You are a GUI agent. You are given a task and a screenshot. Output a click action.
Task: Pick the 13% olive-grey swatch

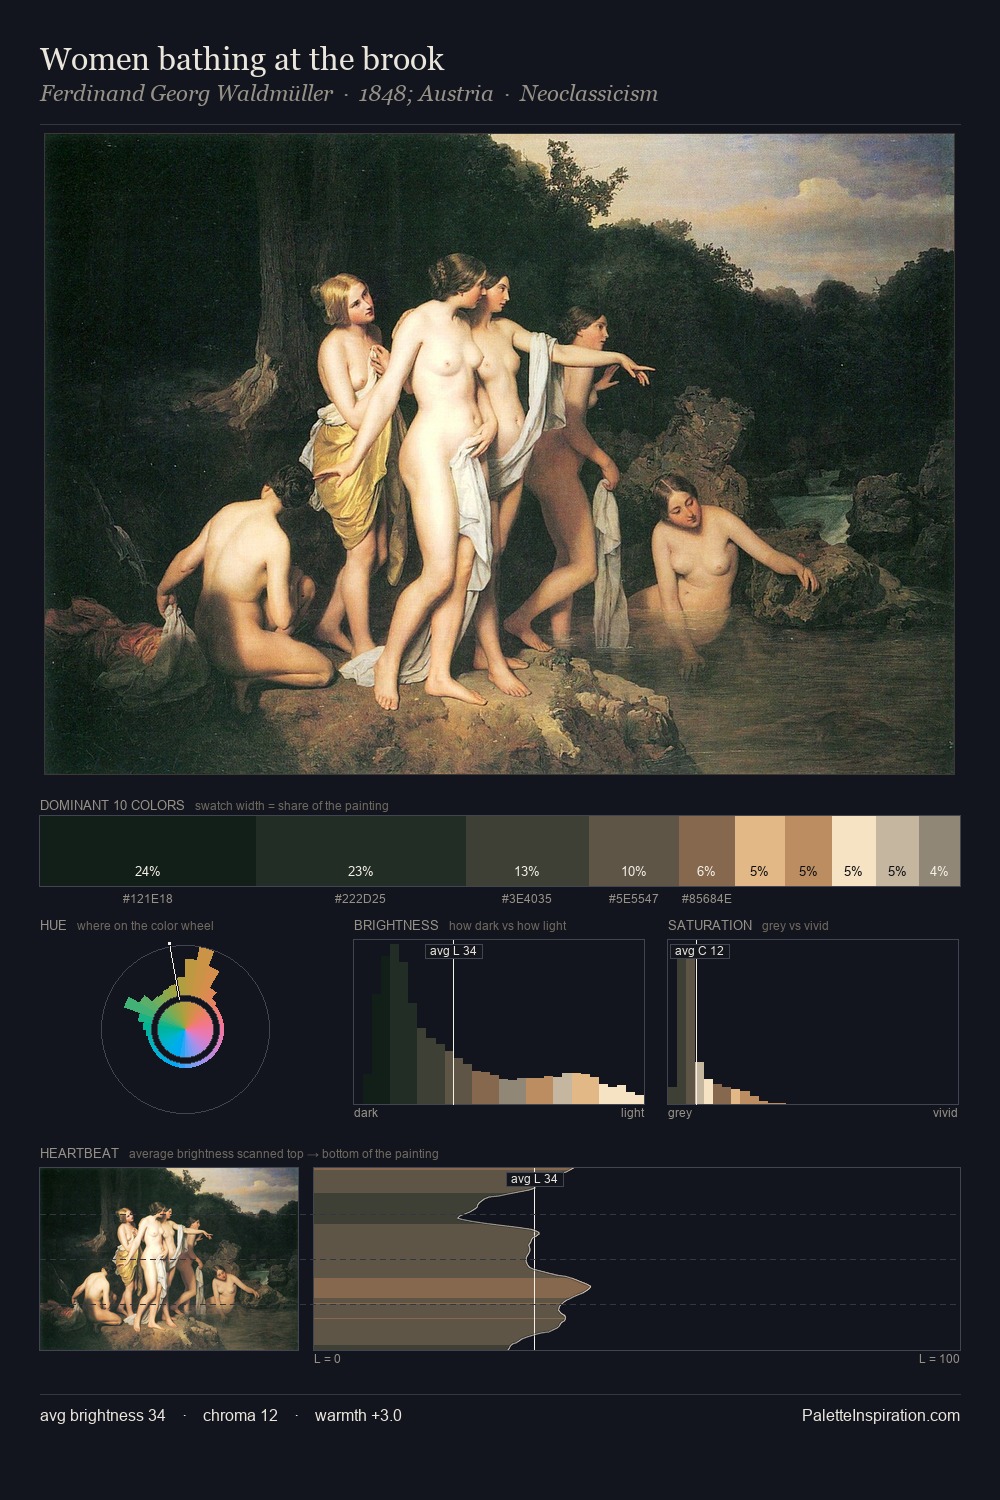[527, 851]
